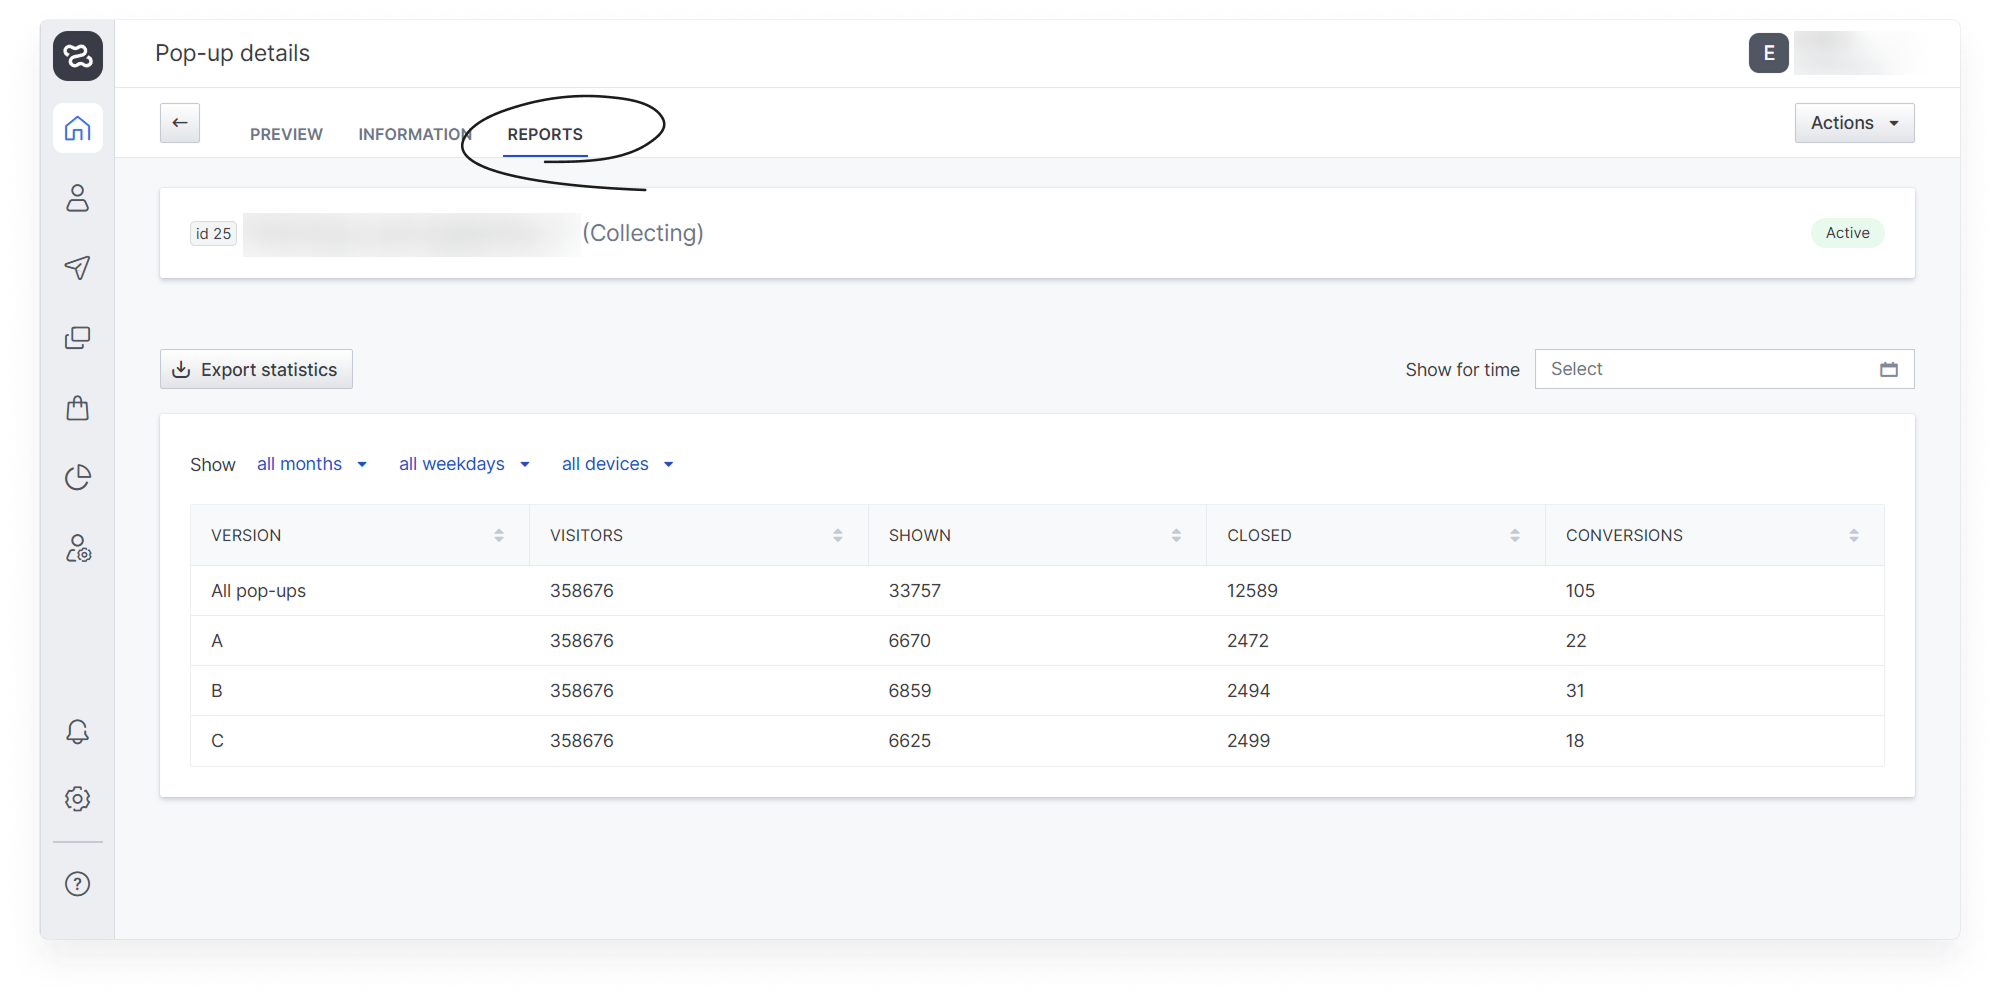Click the shopping bag icon
This screenshot has height=999, width=2000.
tap(78, 408)
